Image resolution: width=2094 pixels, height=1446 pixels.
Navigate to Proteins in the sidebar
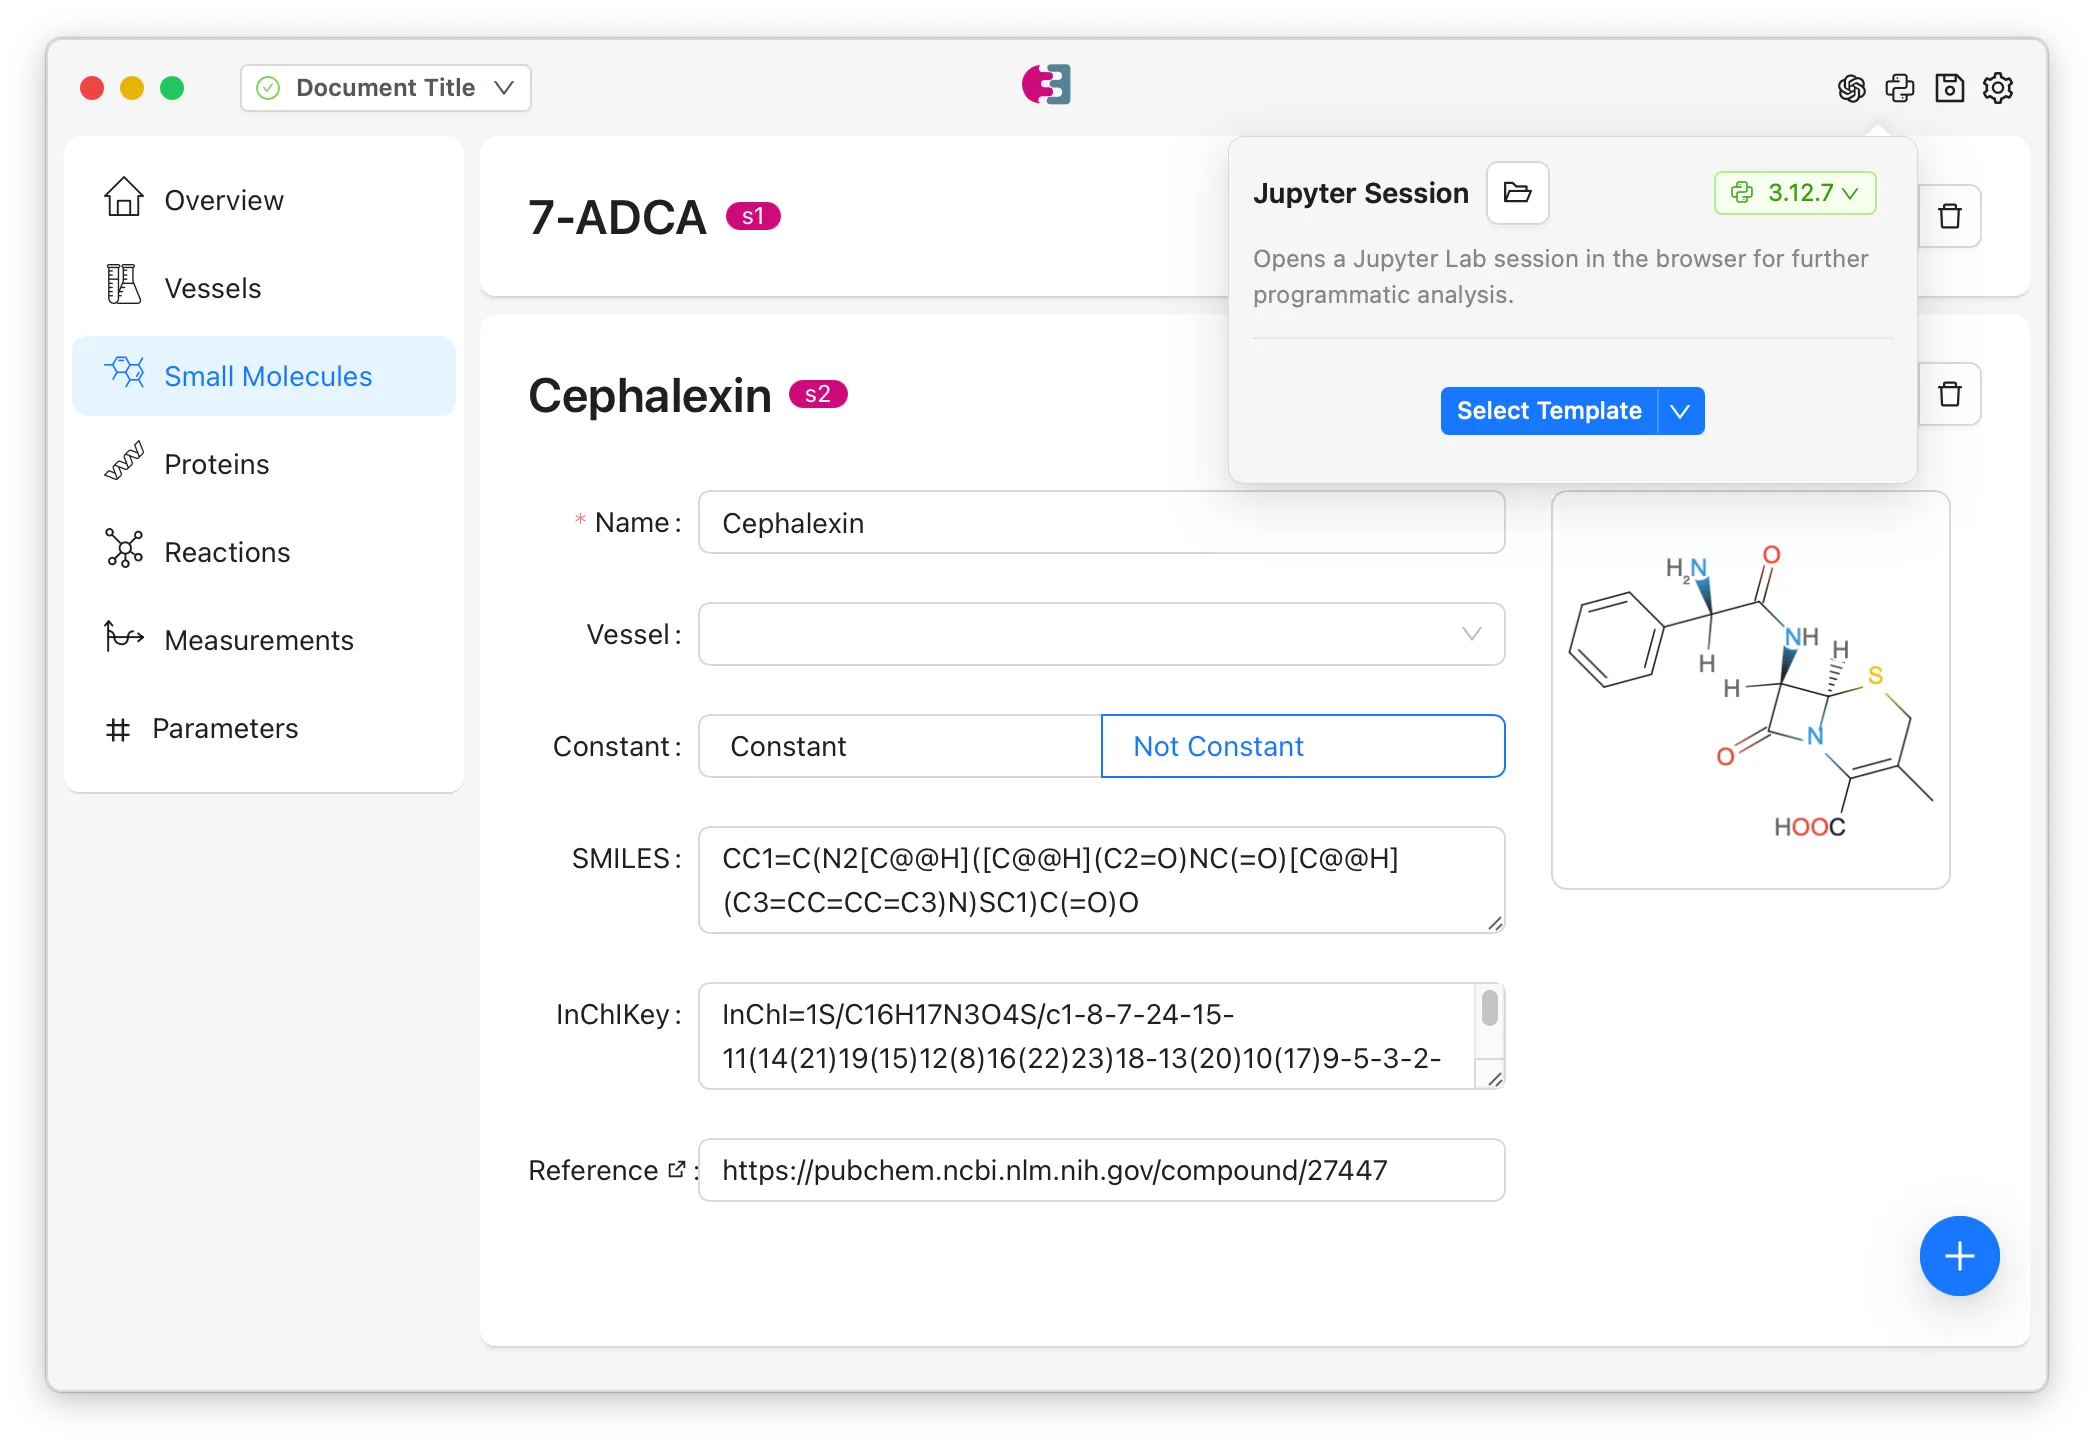coord(216,464)
